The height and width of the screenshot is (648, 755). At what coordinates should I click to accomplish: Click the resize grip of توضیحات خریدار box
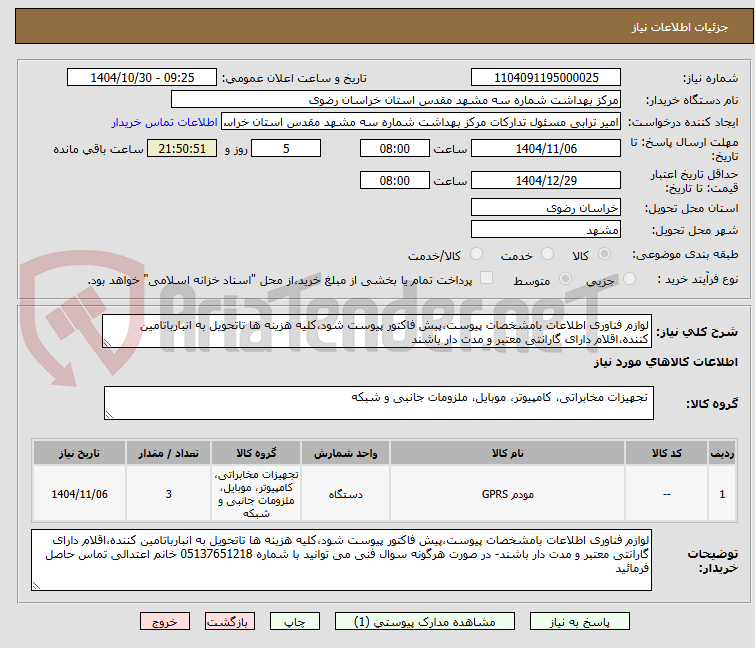coord(37,585)
